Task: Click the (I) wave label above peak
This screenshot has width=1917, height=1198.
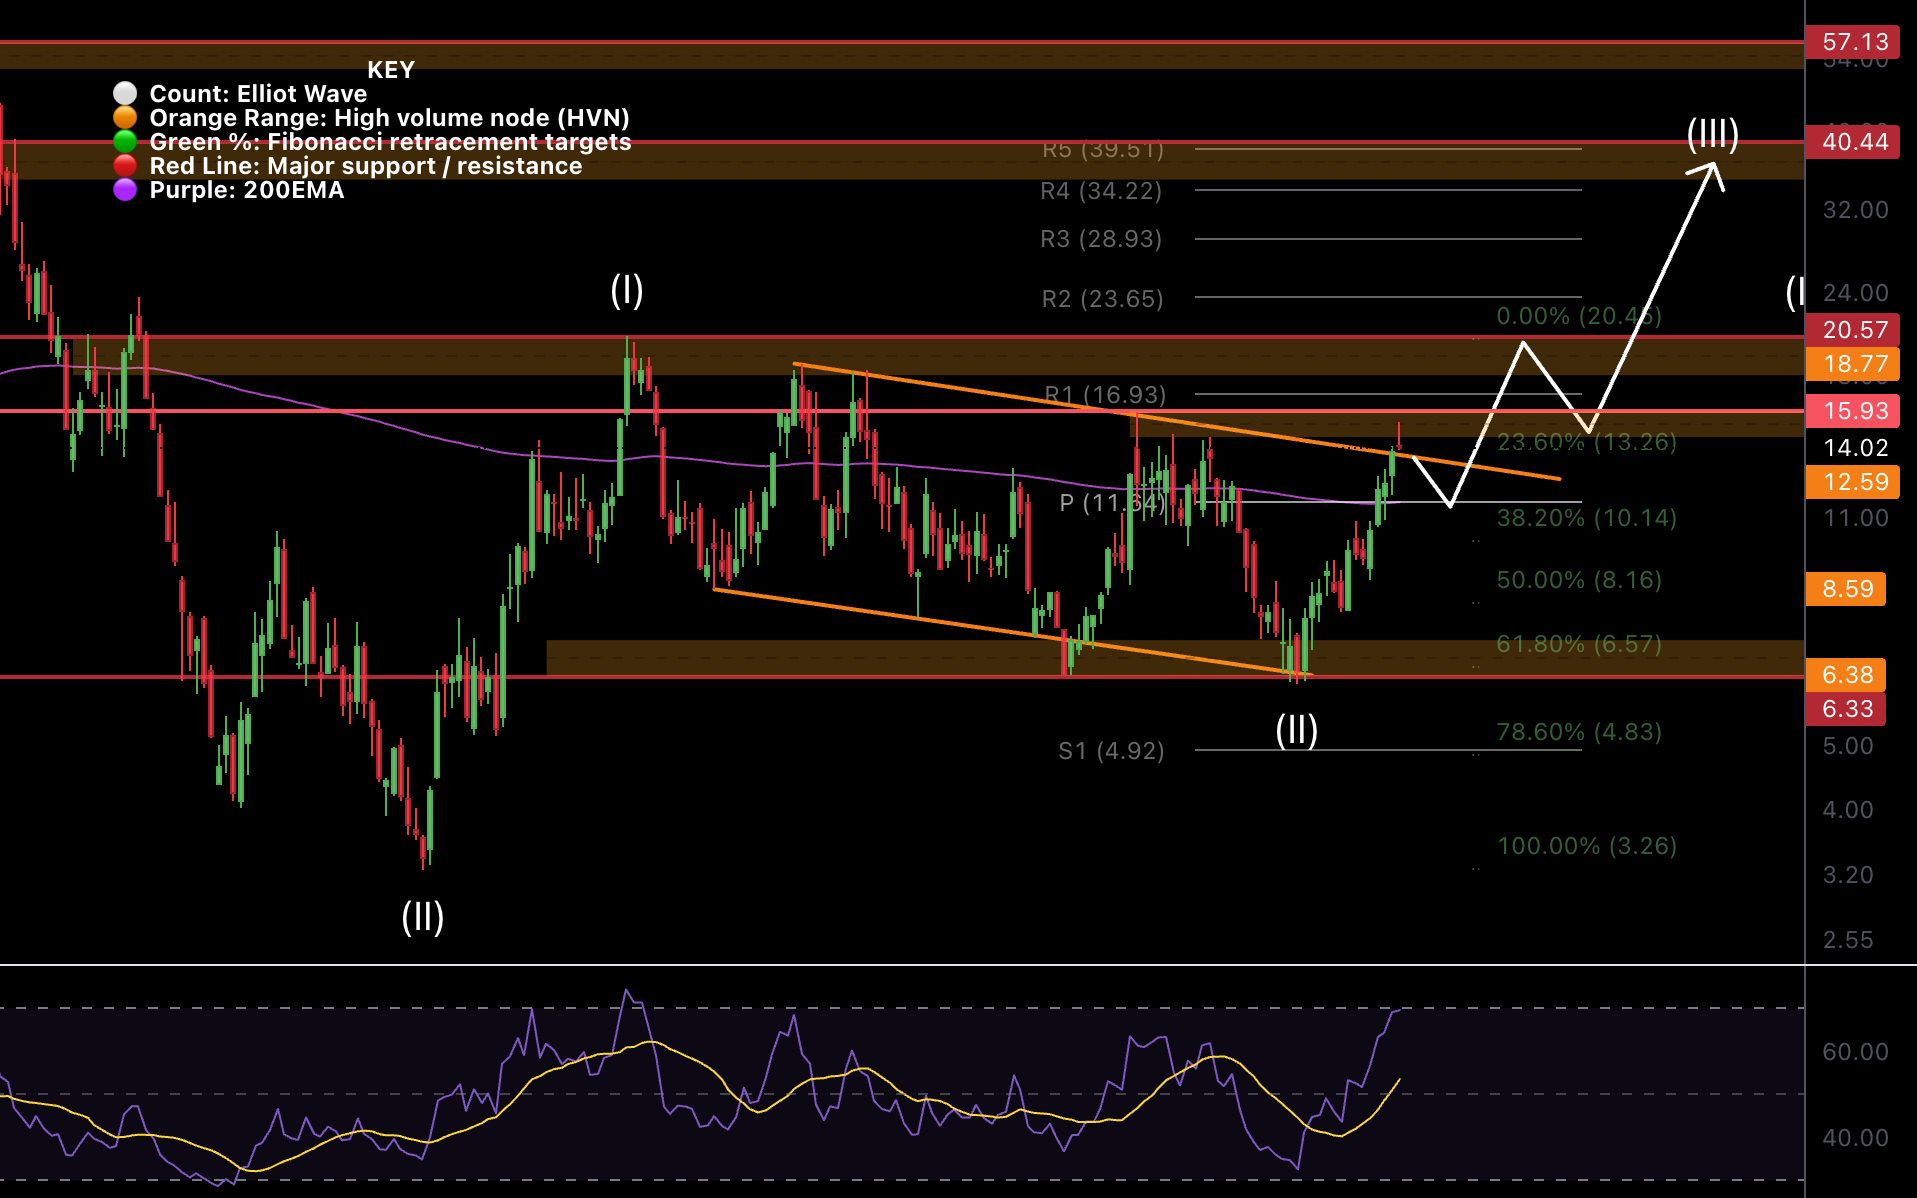Action: point(627,291)
